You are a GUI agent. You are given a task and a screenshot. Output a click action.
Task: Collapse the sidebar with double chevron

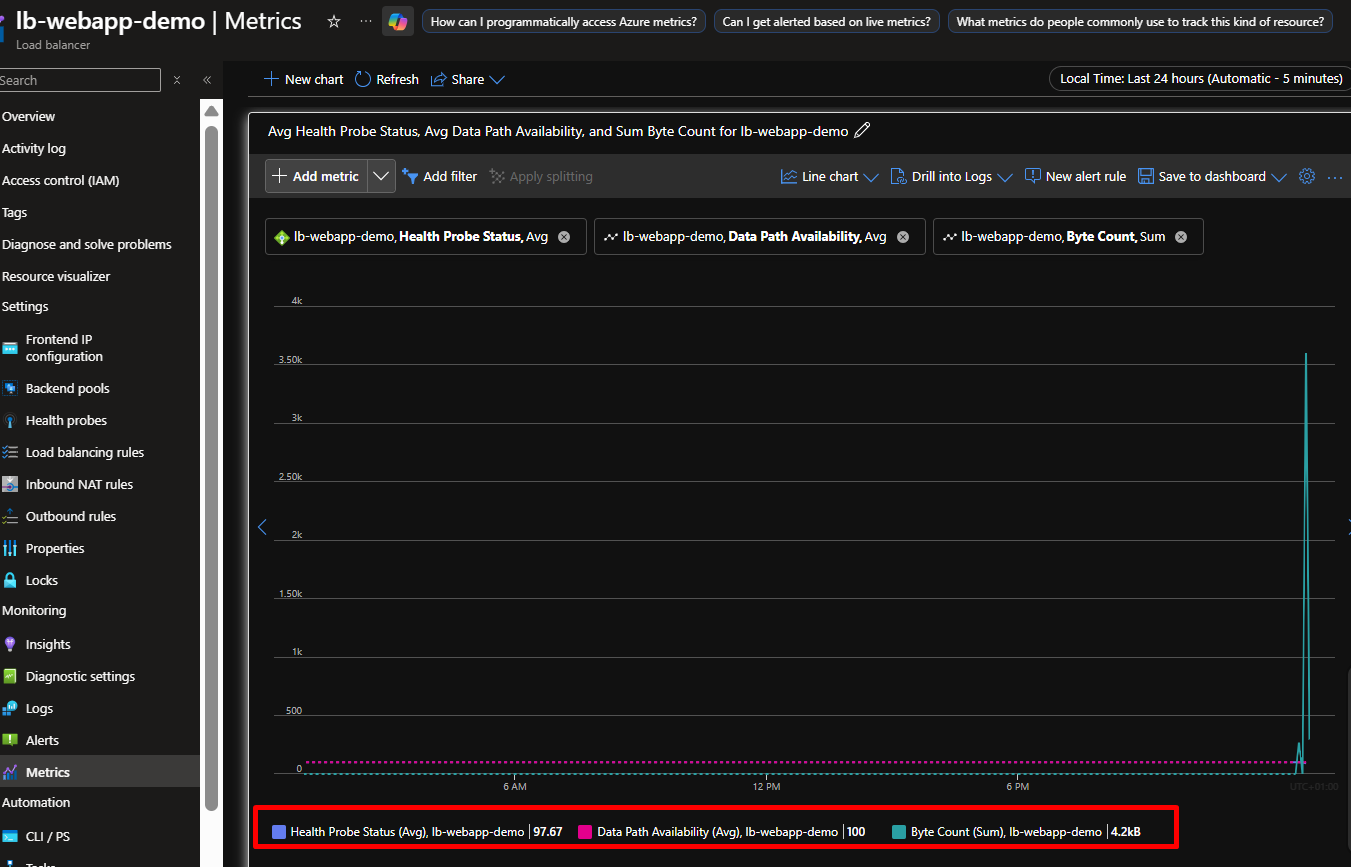click(x=207, y=80)
